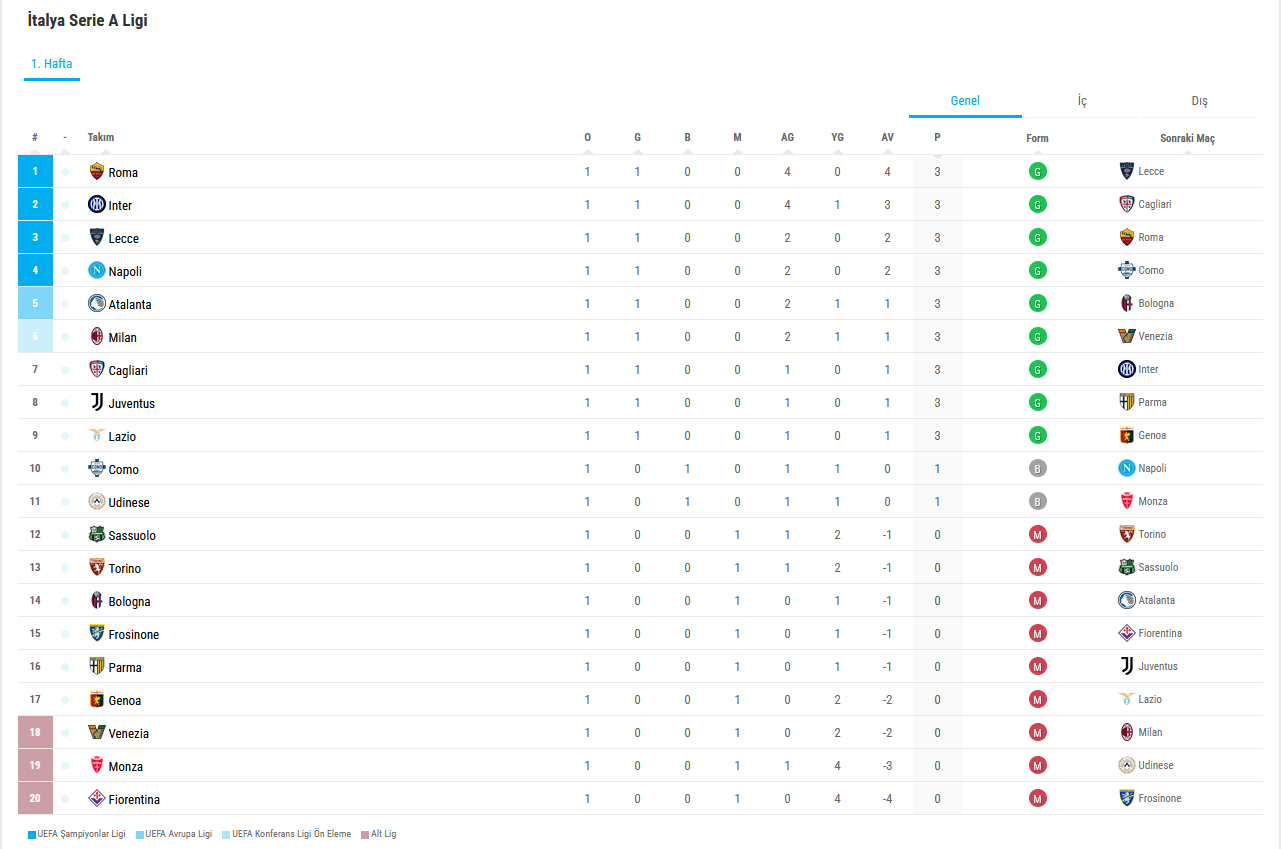Click rank number 18 beside Venezia
The image size is (1281, 849).
(35, 732)
